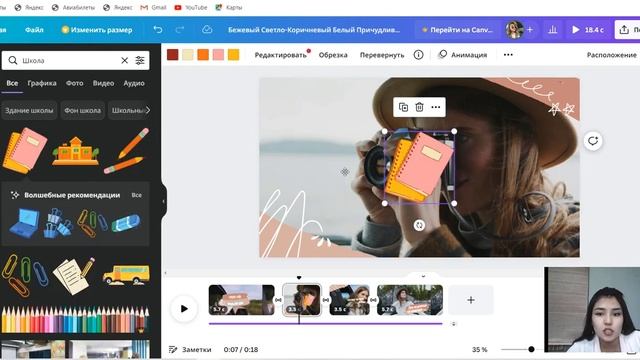
Task: Click the comment bubble beside the canvas
Action: tap(593, 141)
